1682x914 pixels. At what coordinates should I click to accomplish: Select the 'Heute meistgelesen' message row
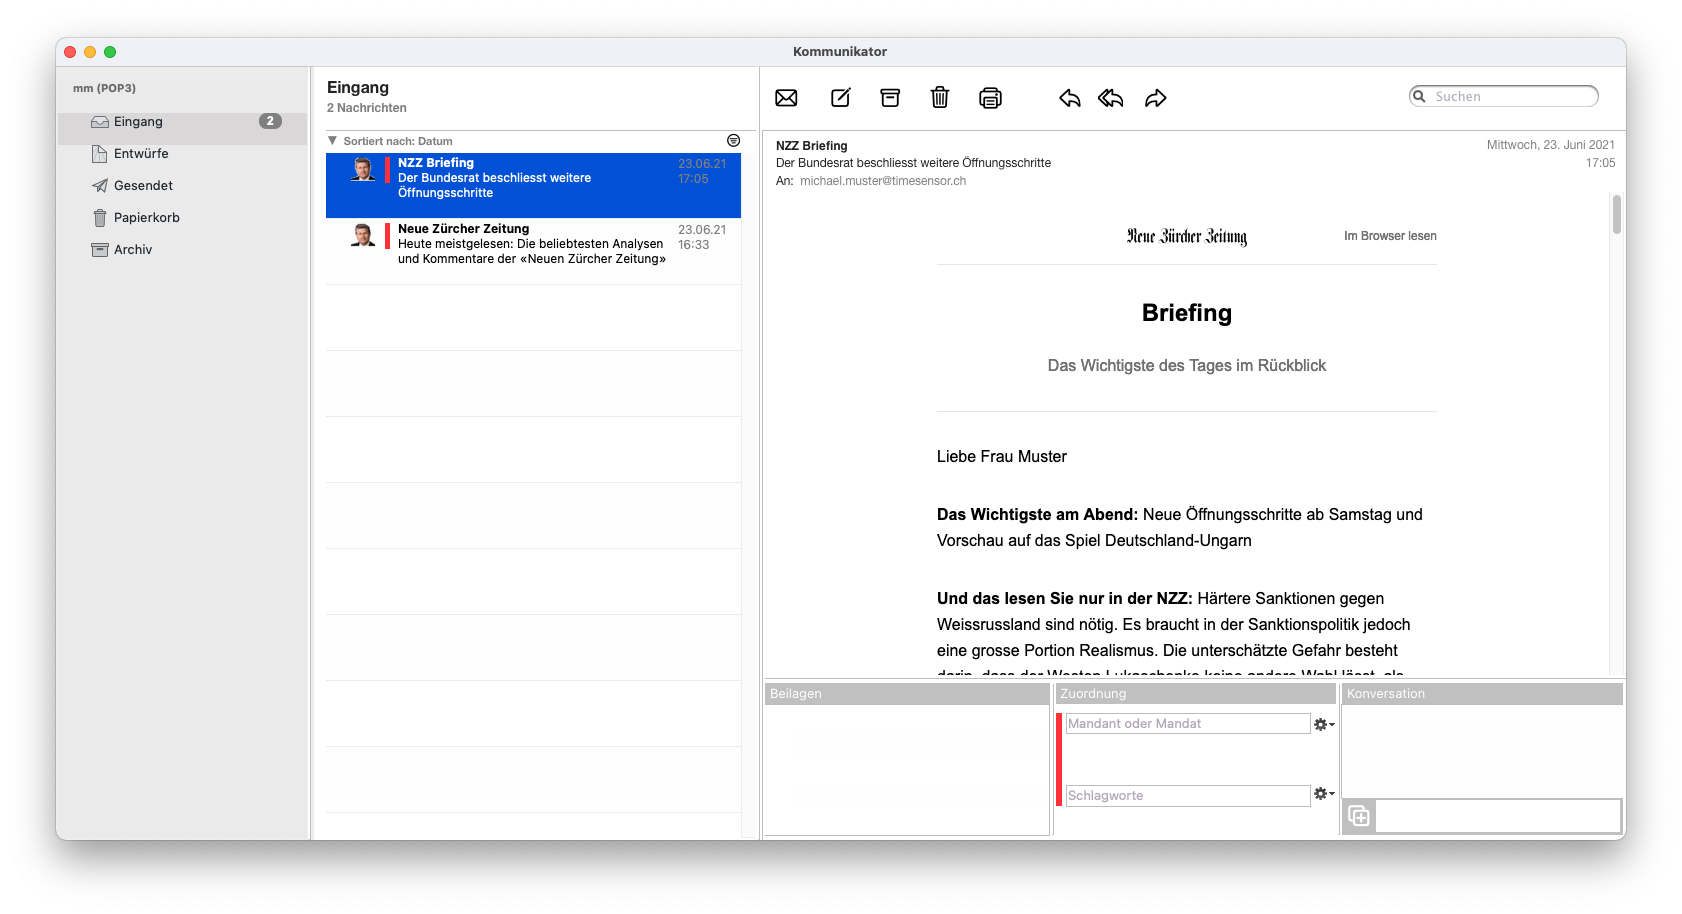[533, 251]
